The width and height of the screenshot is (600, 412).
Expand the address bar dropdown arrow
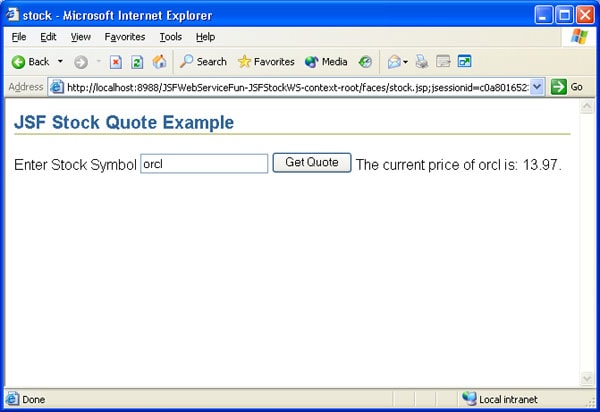coord(537,87)
